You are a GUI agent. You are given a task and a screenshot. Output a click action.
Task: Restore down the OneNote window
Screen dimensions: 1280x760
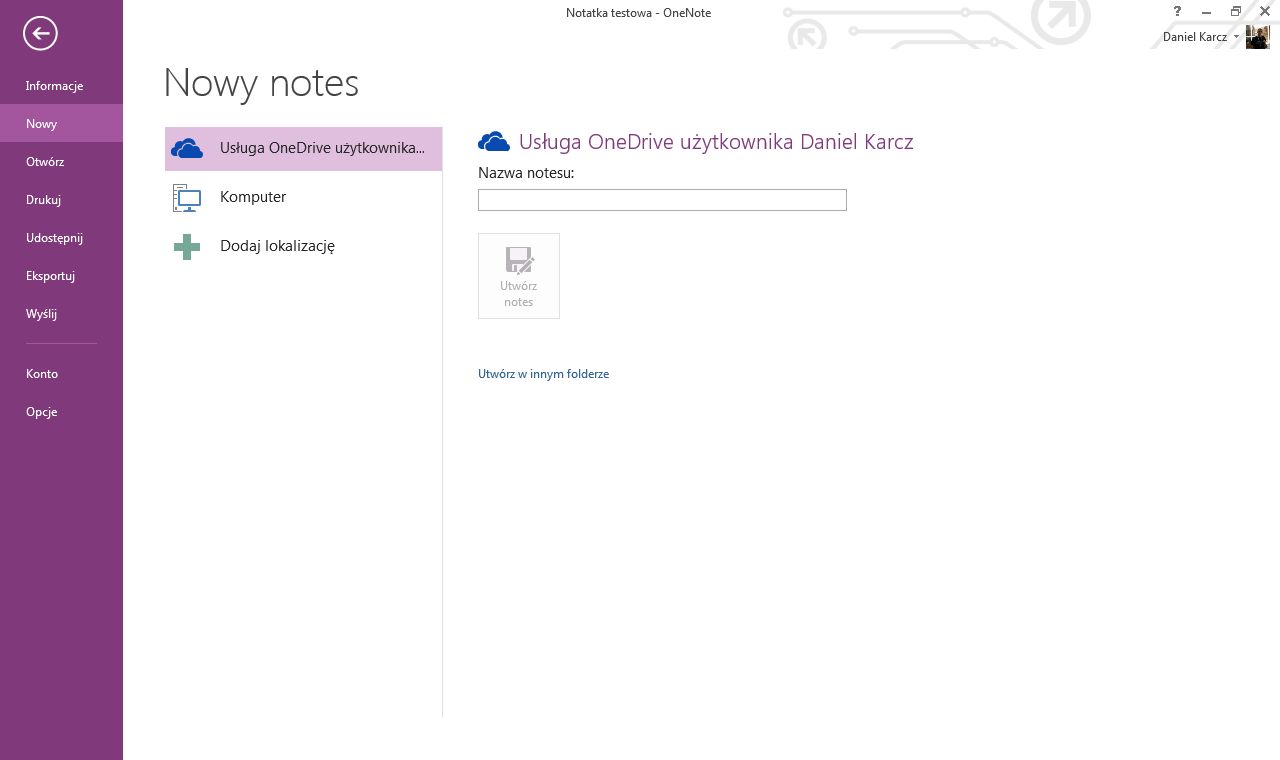pyautogui.click(x=1236, y=11)
